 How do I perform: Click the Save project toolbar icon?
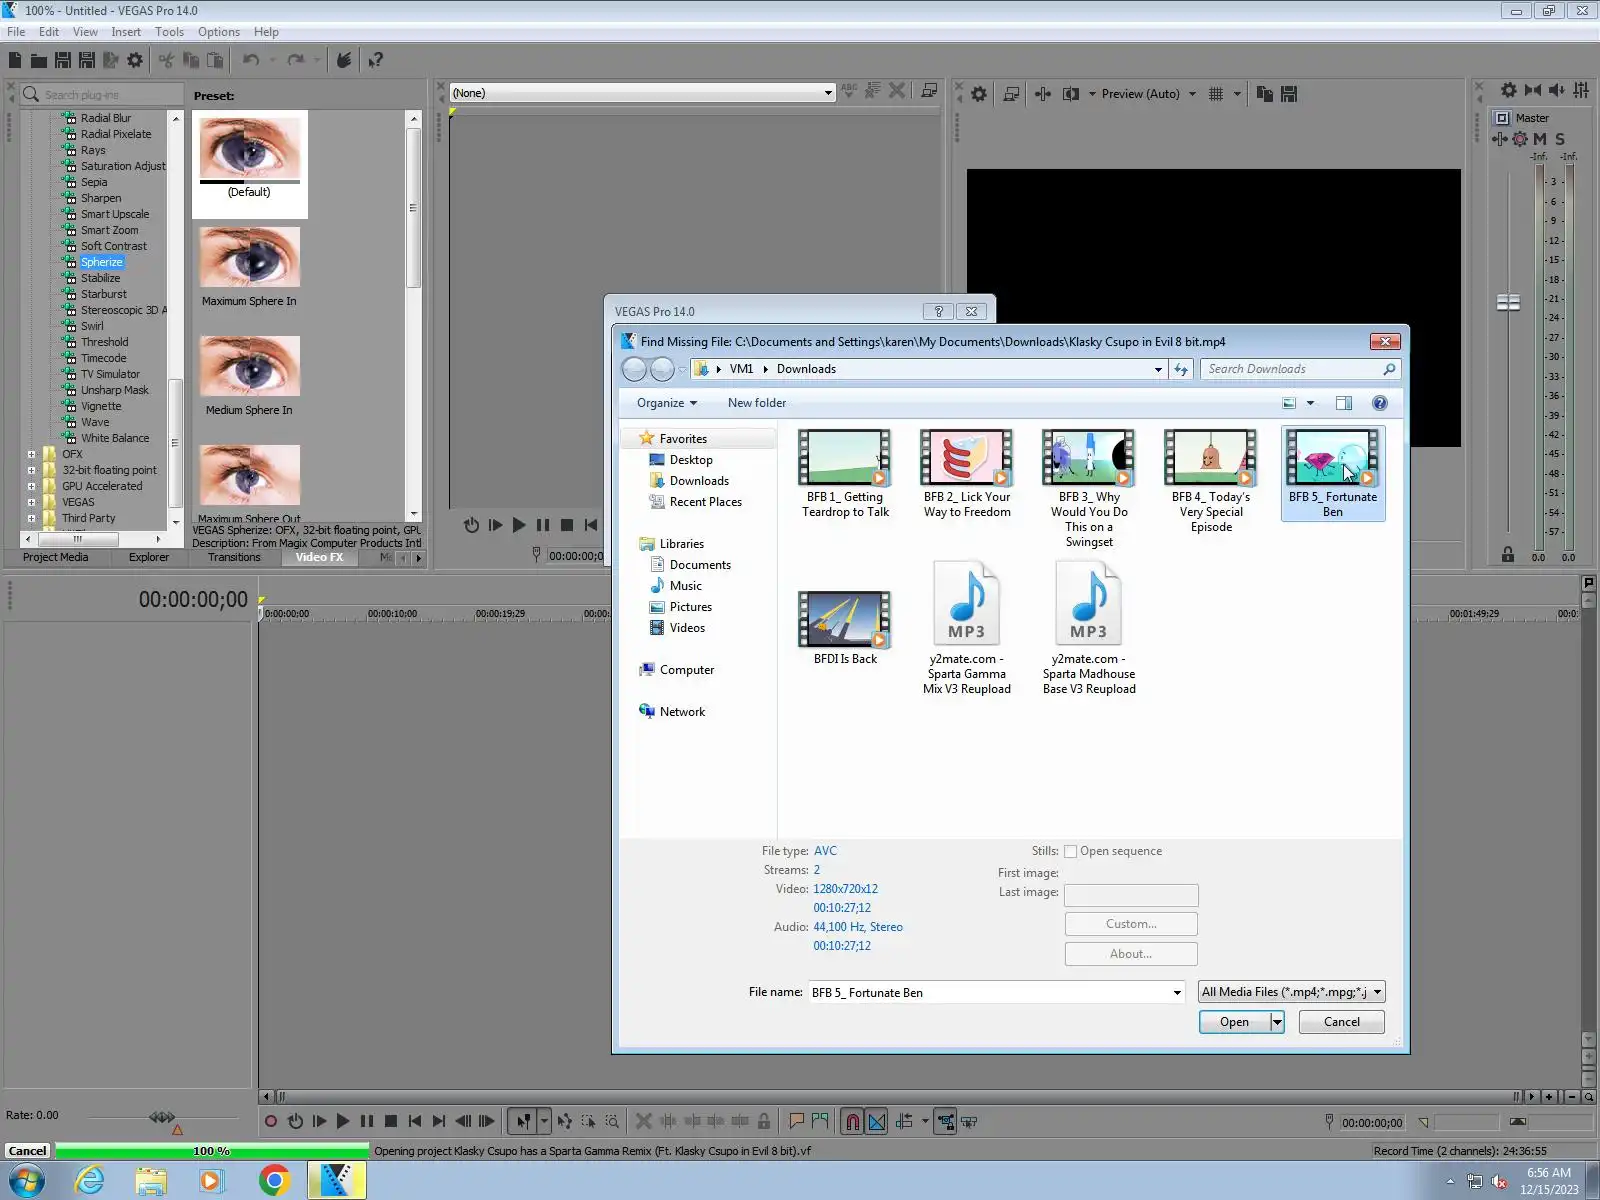(62, 60)
